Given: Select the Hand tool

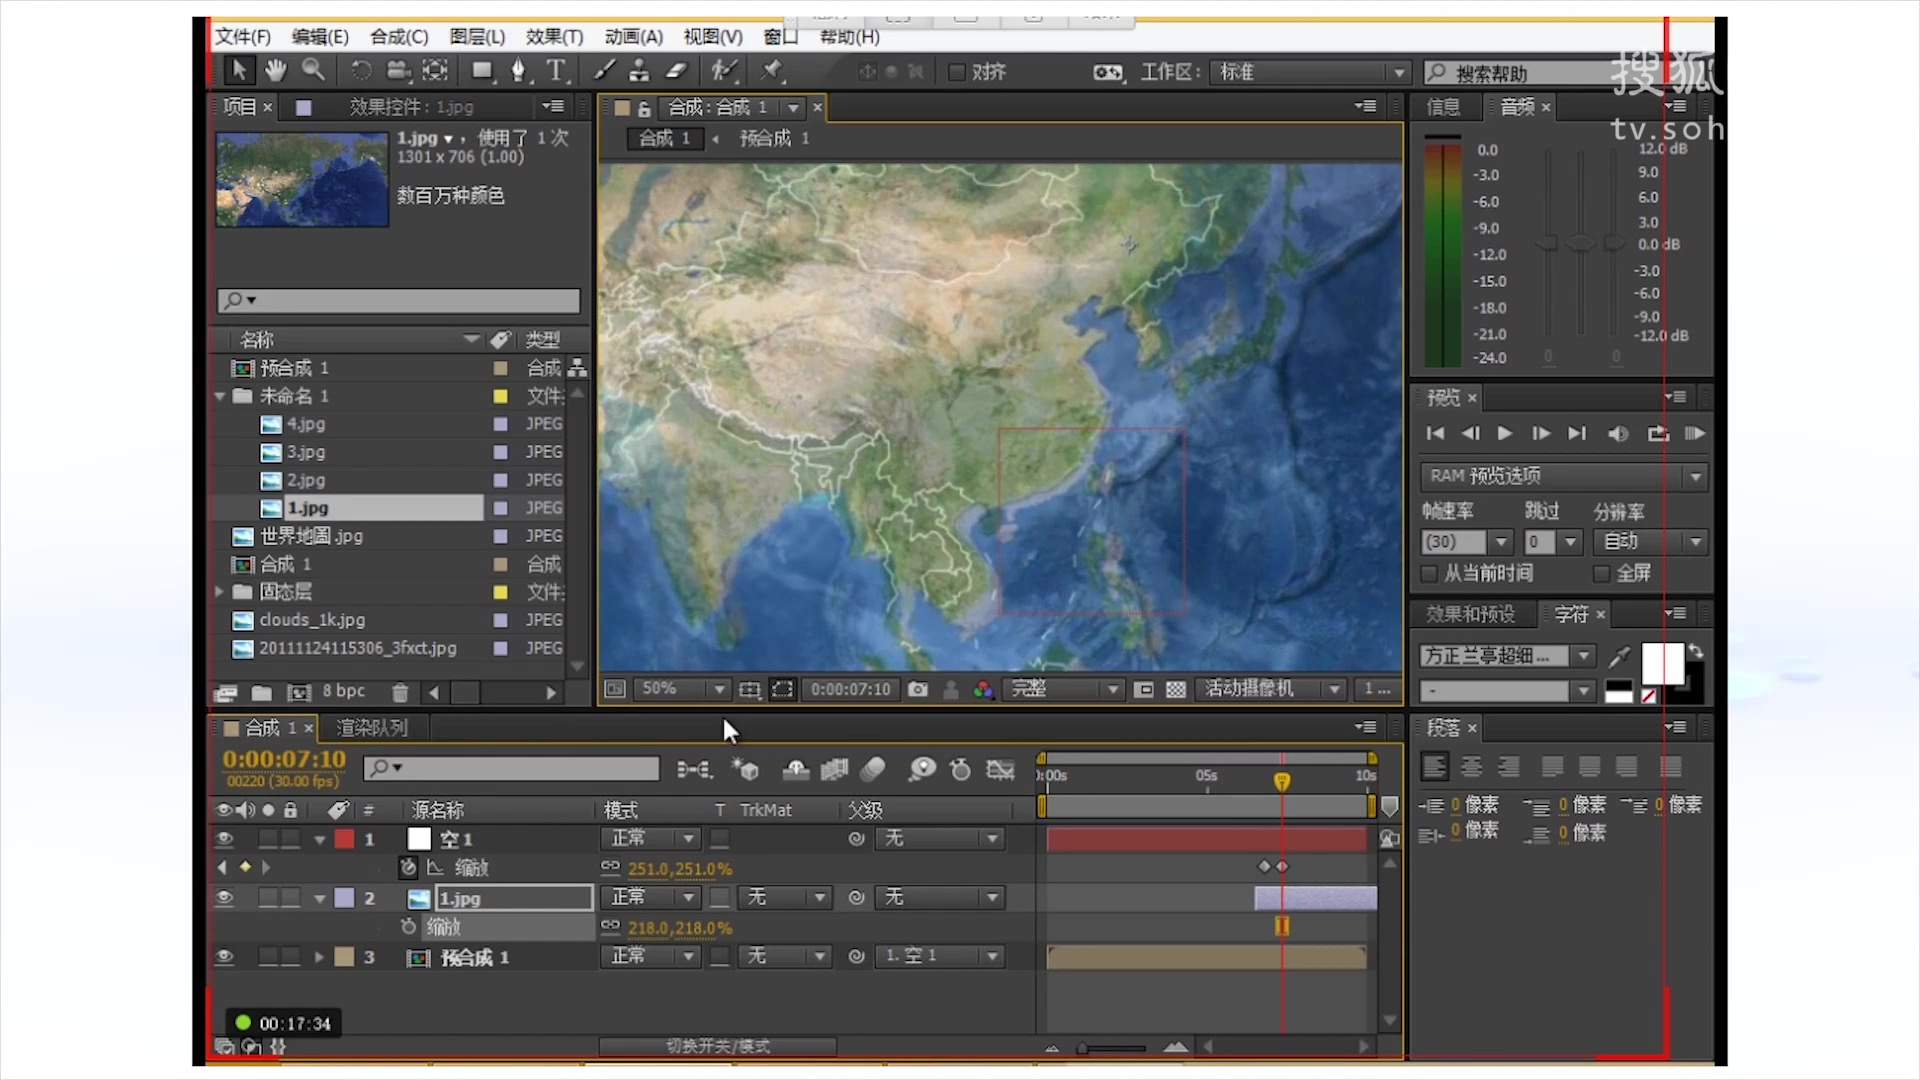Looking at the screenshot, I should pos(275,70).
